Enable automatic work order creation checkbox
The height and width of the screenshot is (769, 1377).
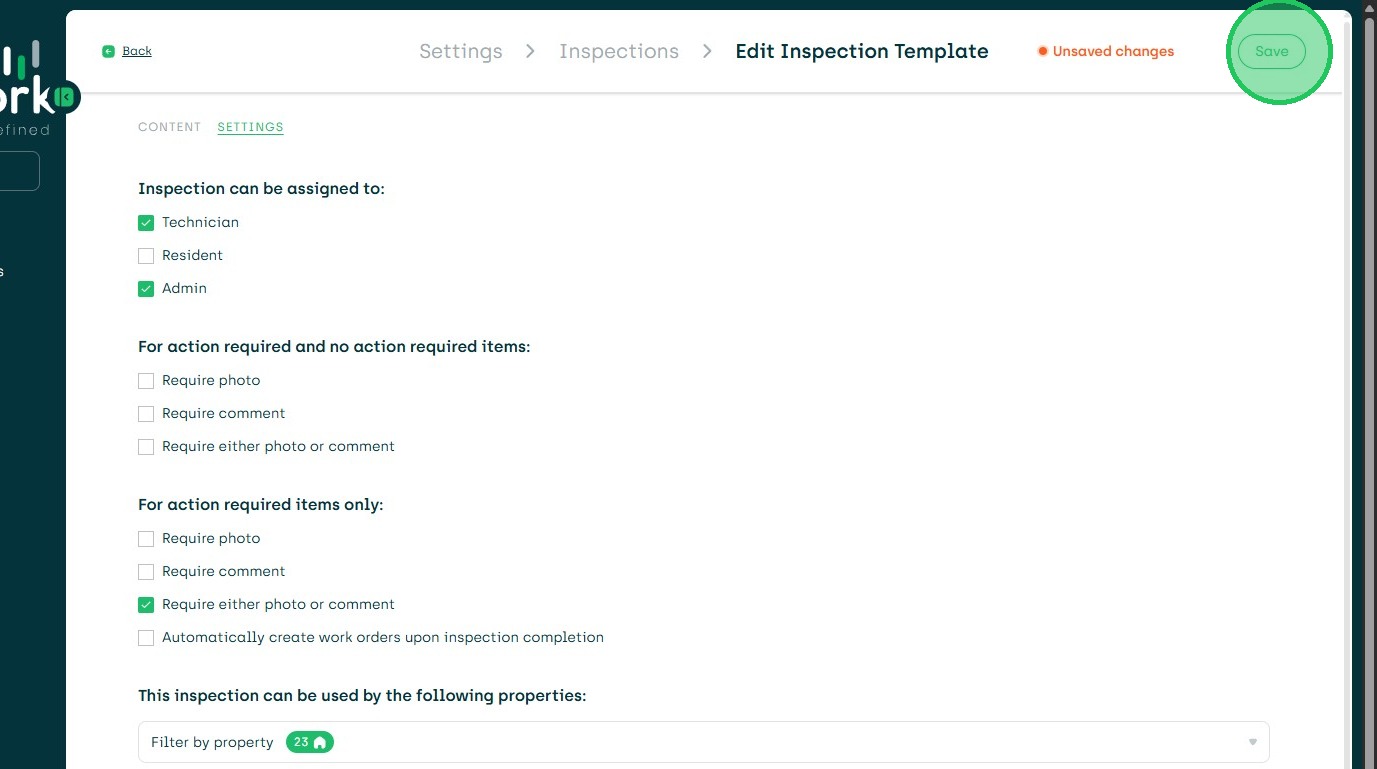click(x=146, y=638)
